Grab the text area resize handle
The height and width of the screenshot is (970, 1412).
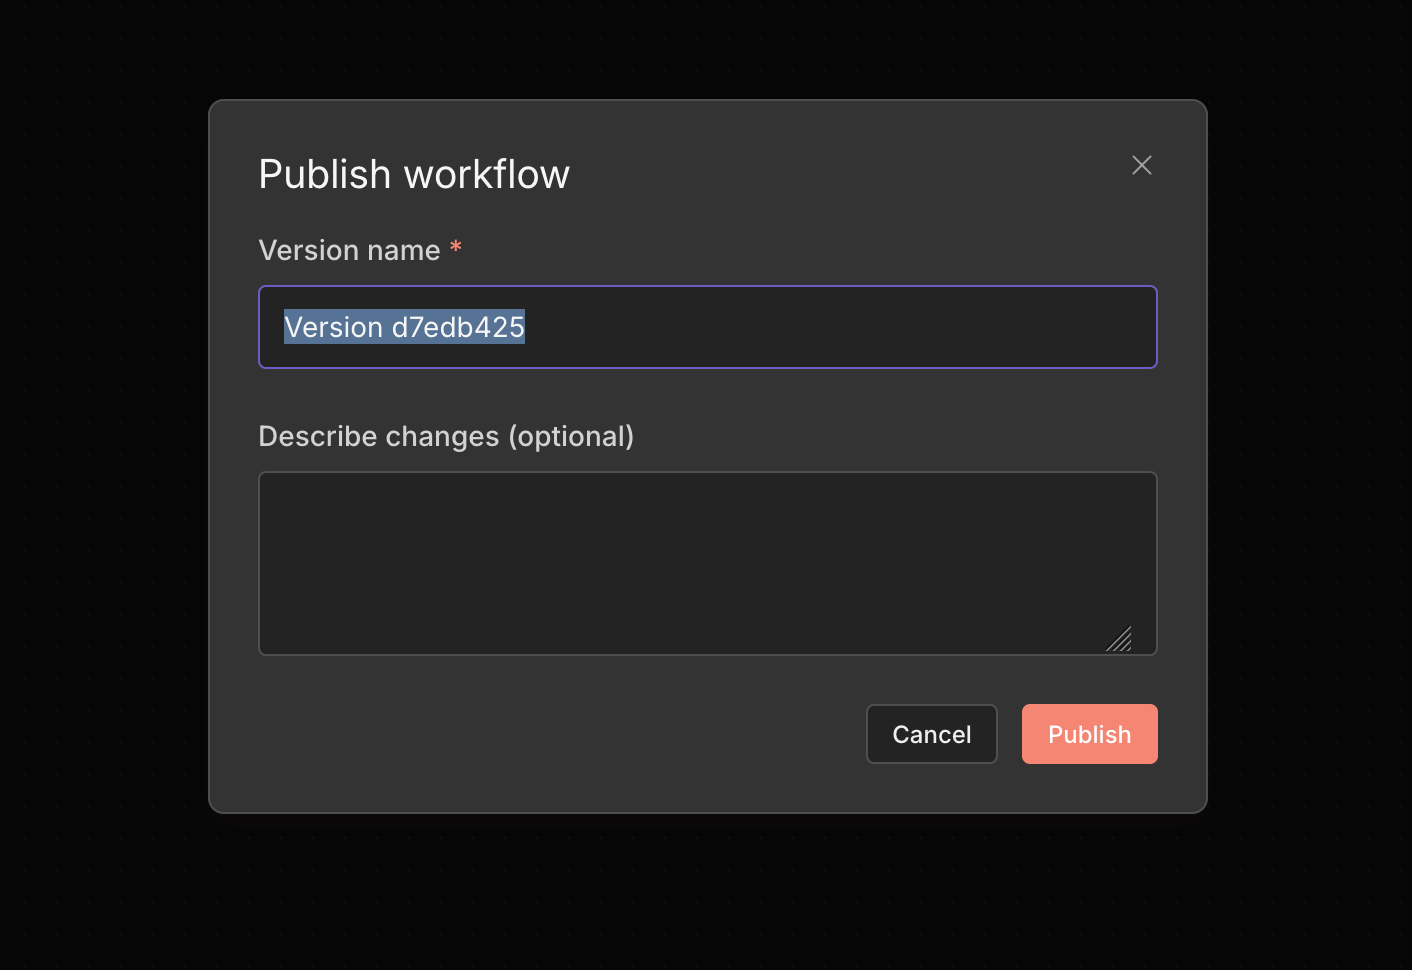pos(1120,640)
